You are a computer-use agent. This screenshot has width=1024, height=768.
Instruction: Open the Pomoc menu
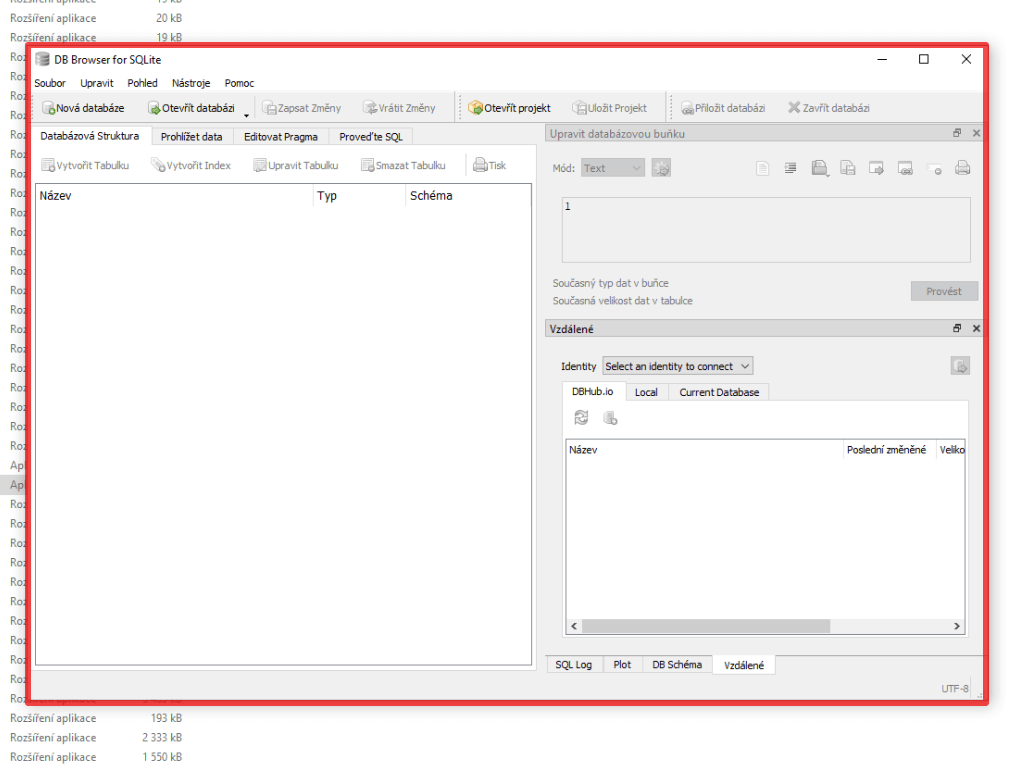pyautogui.click(x=240, y=84)
